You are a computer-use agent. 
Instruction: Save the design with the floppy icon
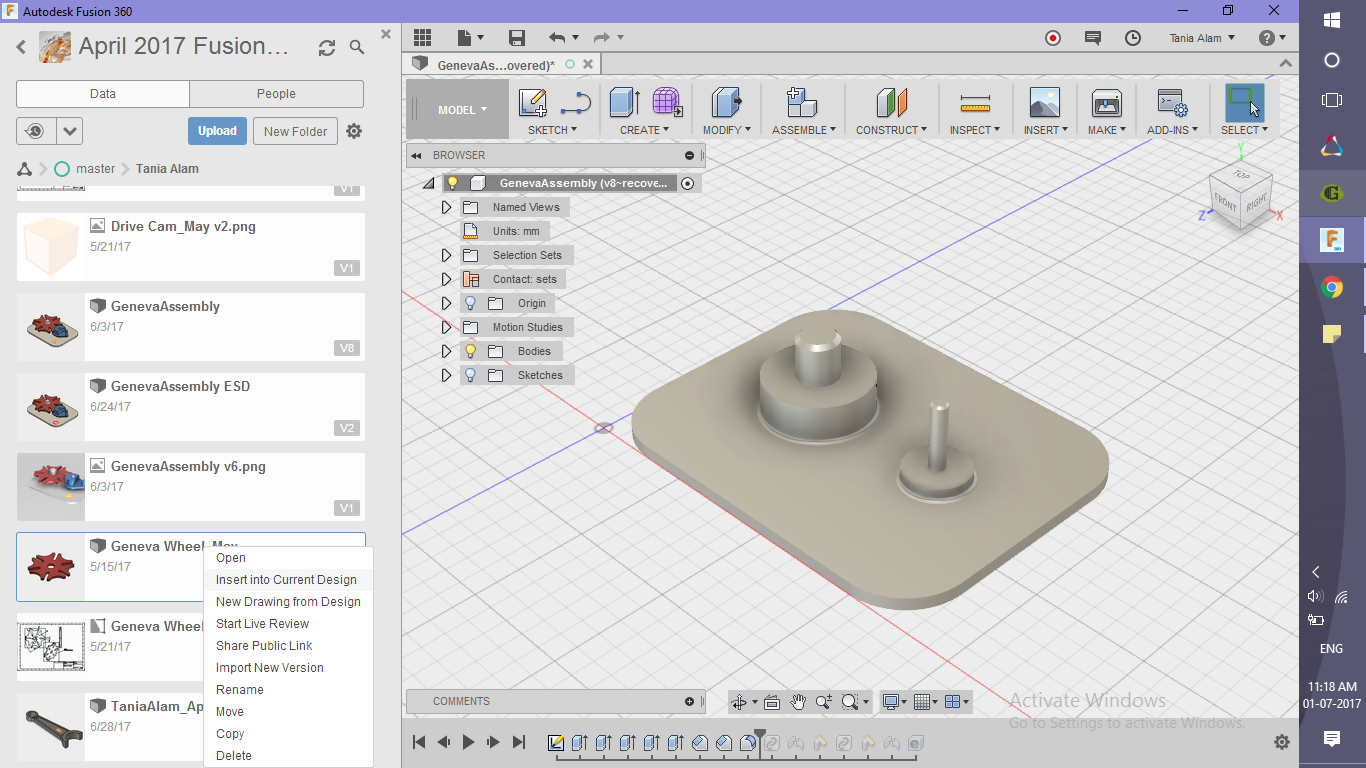click(517, 38)
